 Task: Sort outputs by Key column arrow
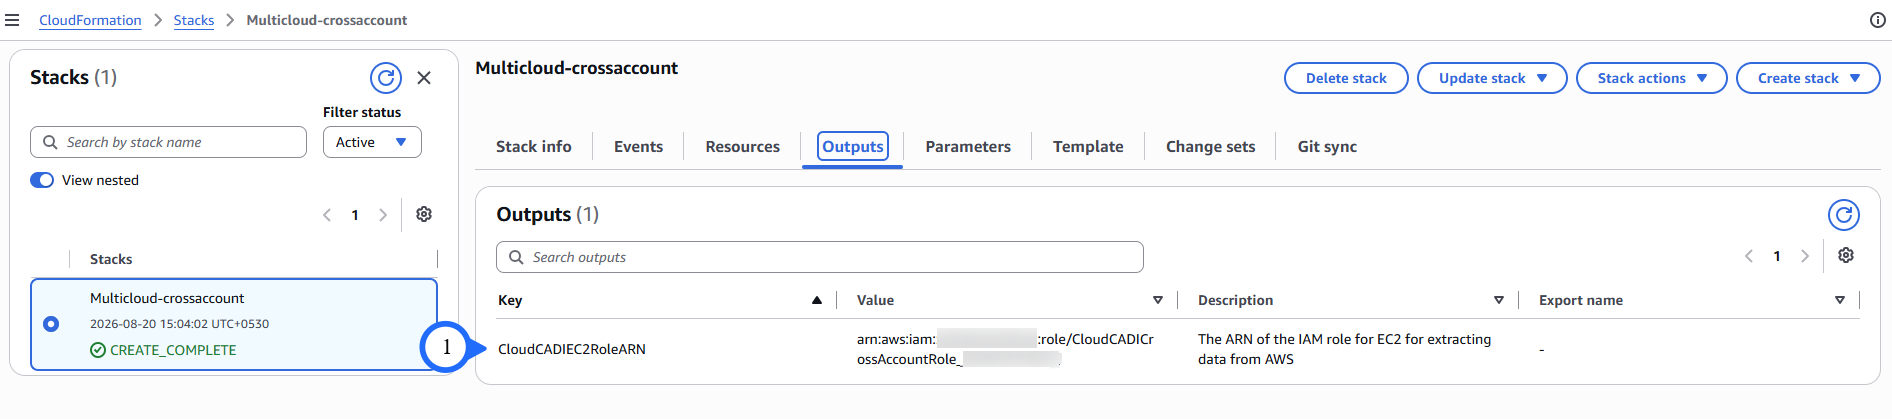tap(817, 300)
